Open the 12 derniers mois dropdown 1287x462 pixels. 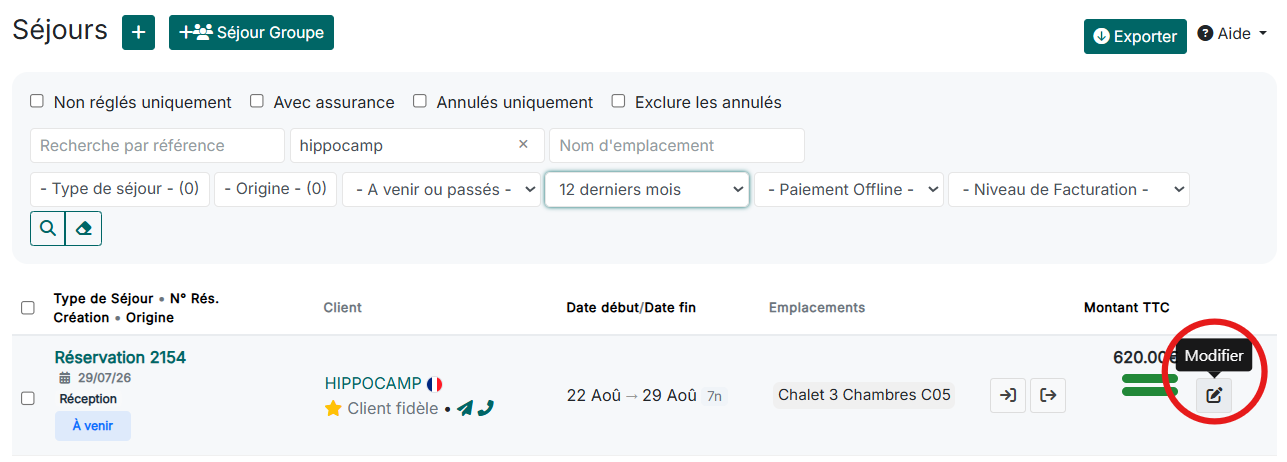(x=647, y=189)
